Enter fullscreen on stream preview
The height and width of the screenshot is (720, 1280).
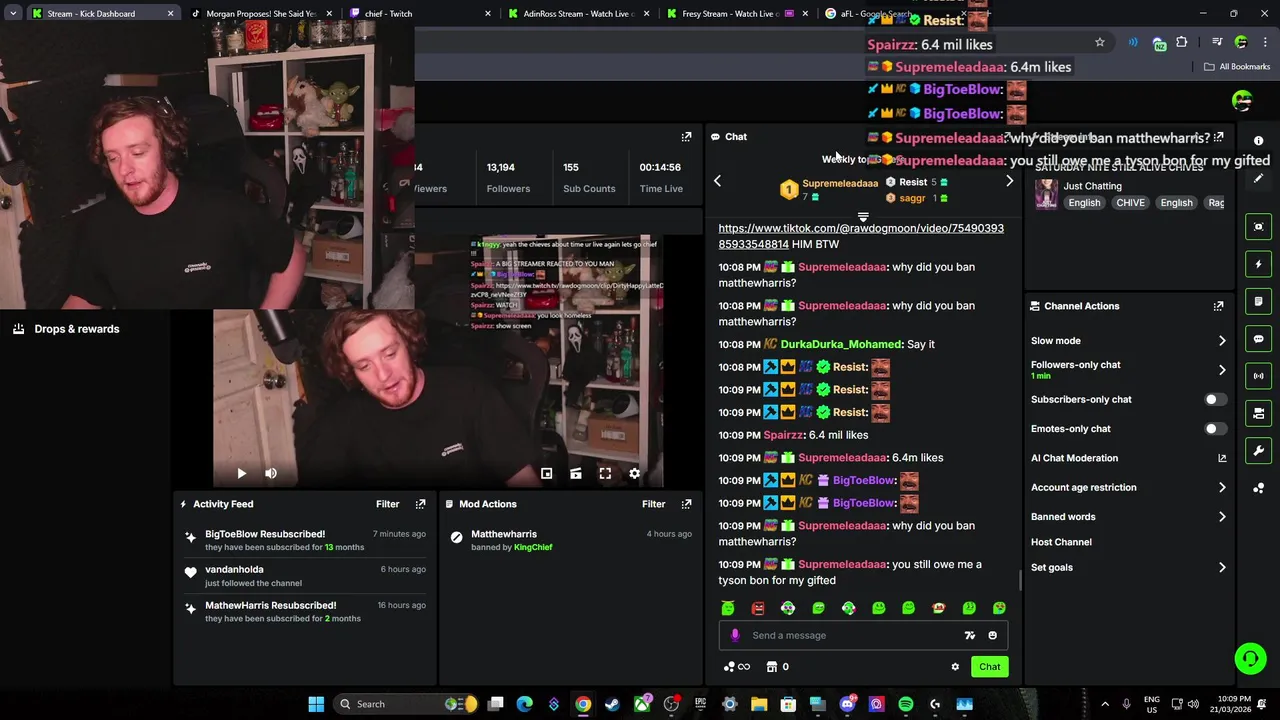click(605, 473)
